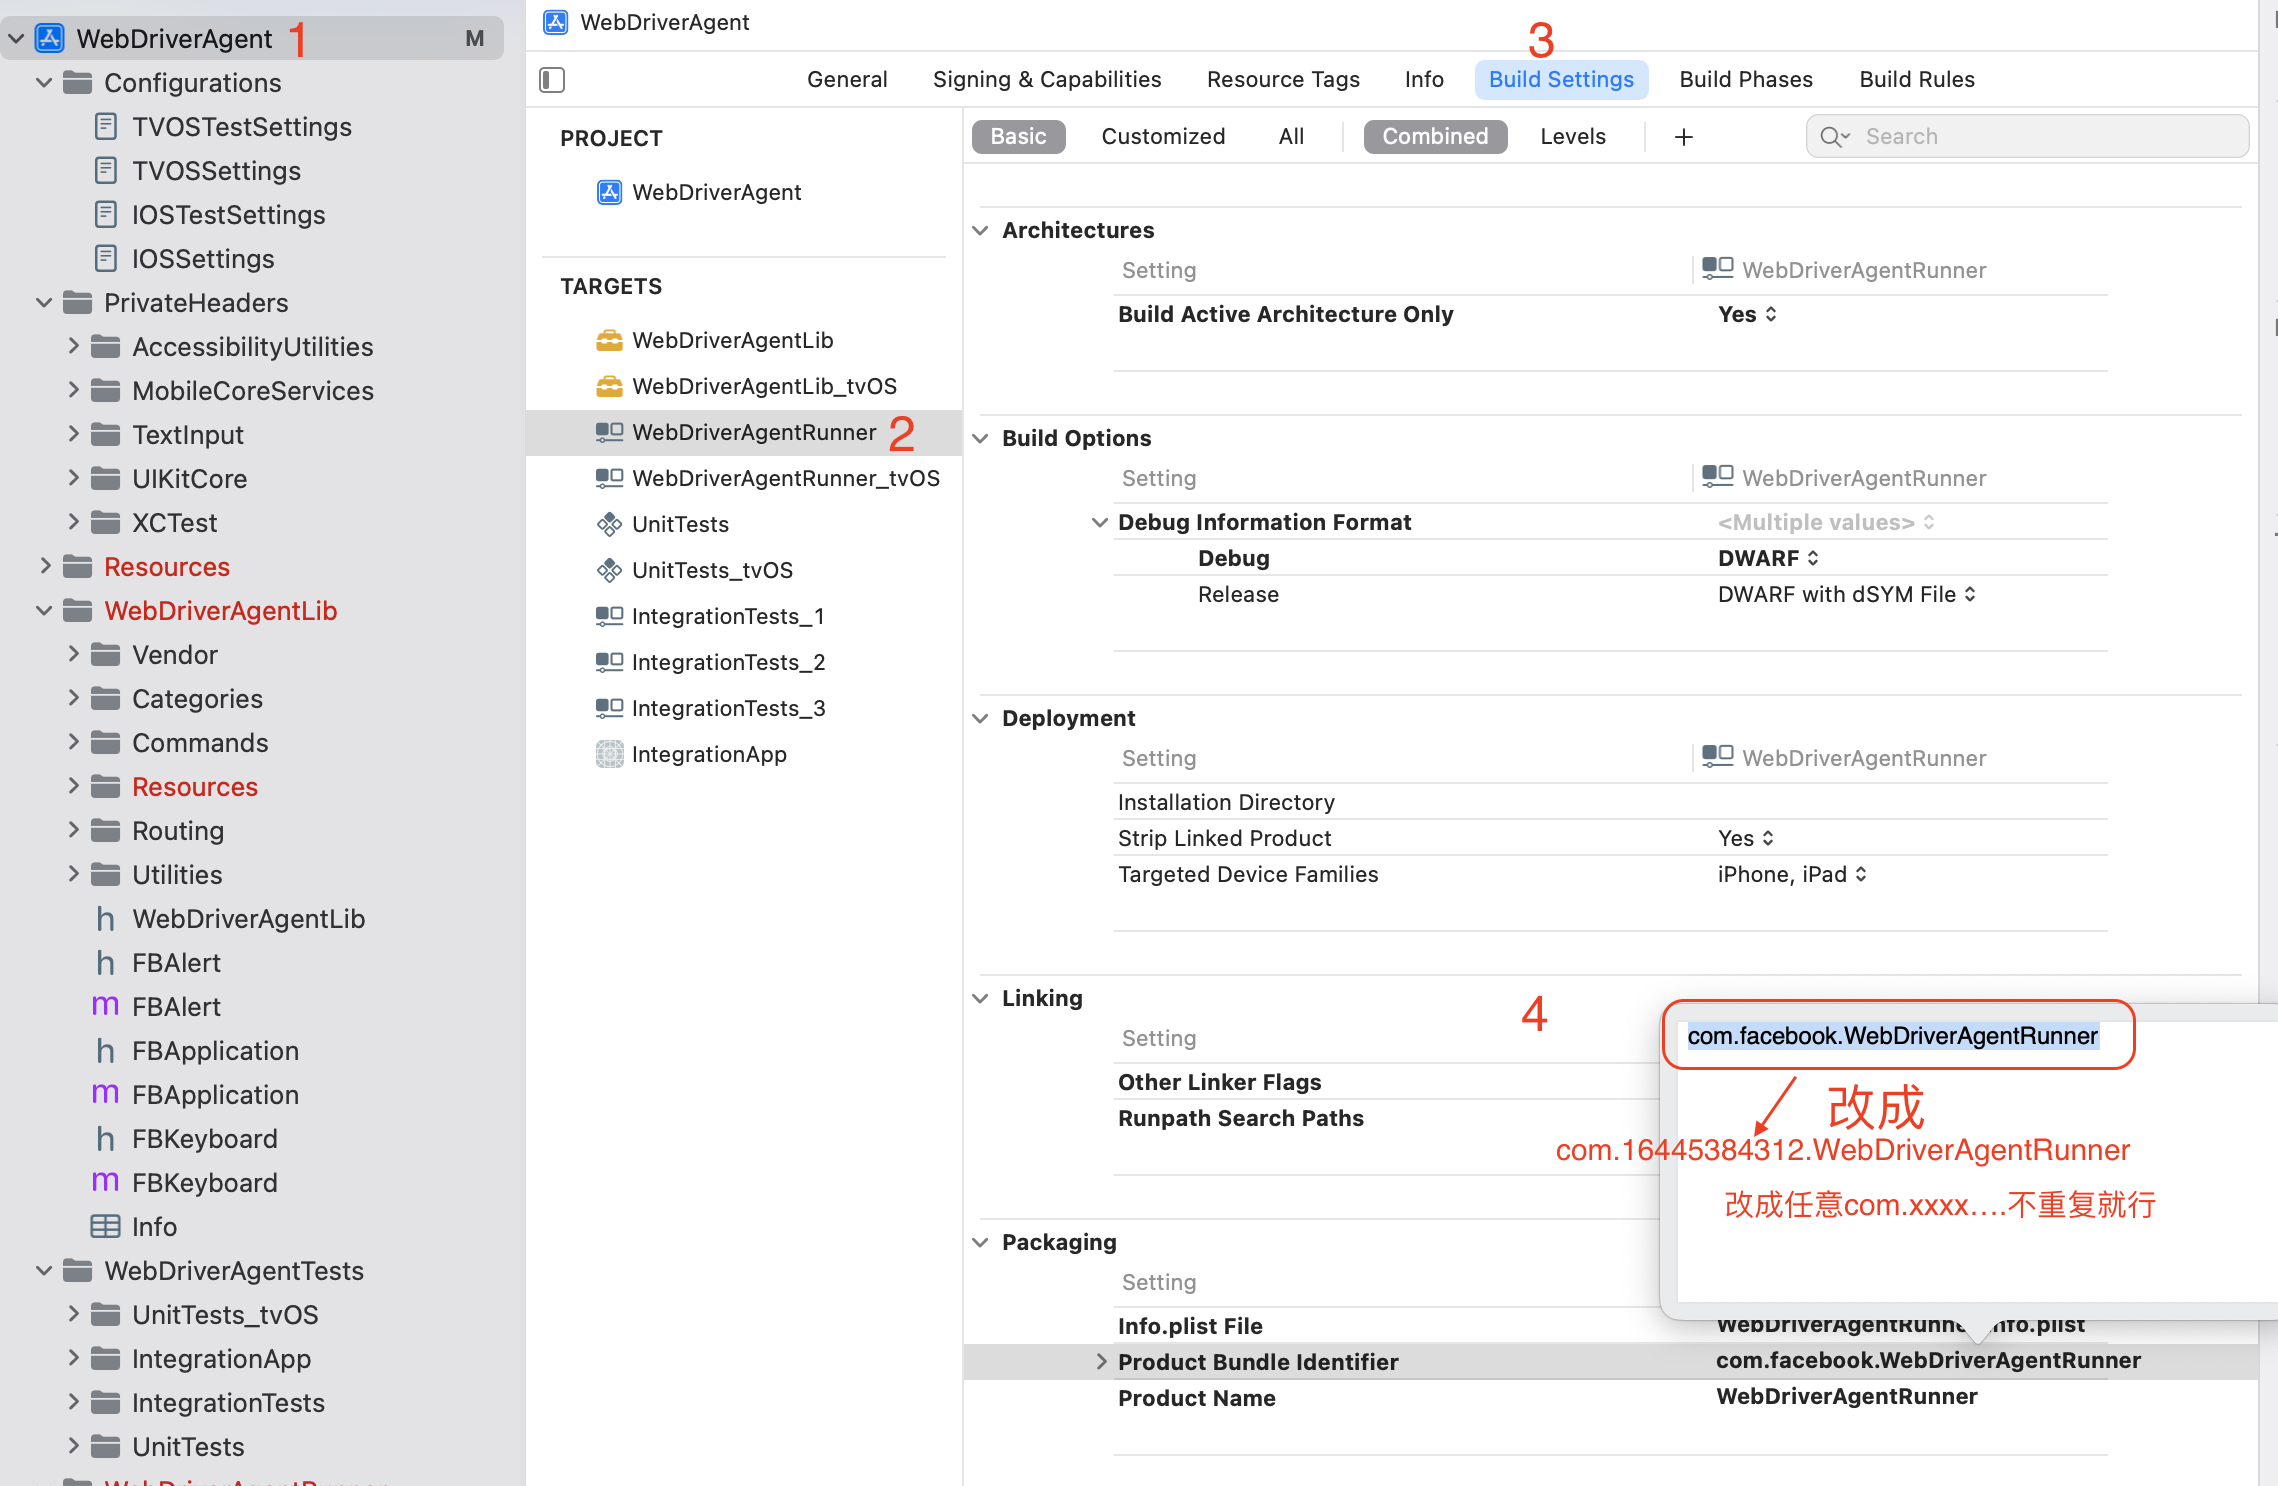
Task: Open the Signing & Capabilities tab
Action: [1046, 79]
